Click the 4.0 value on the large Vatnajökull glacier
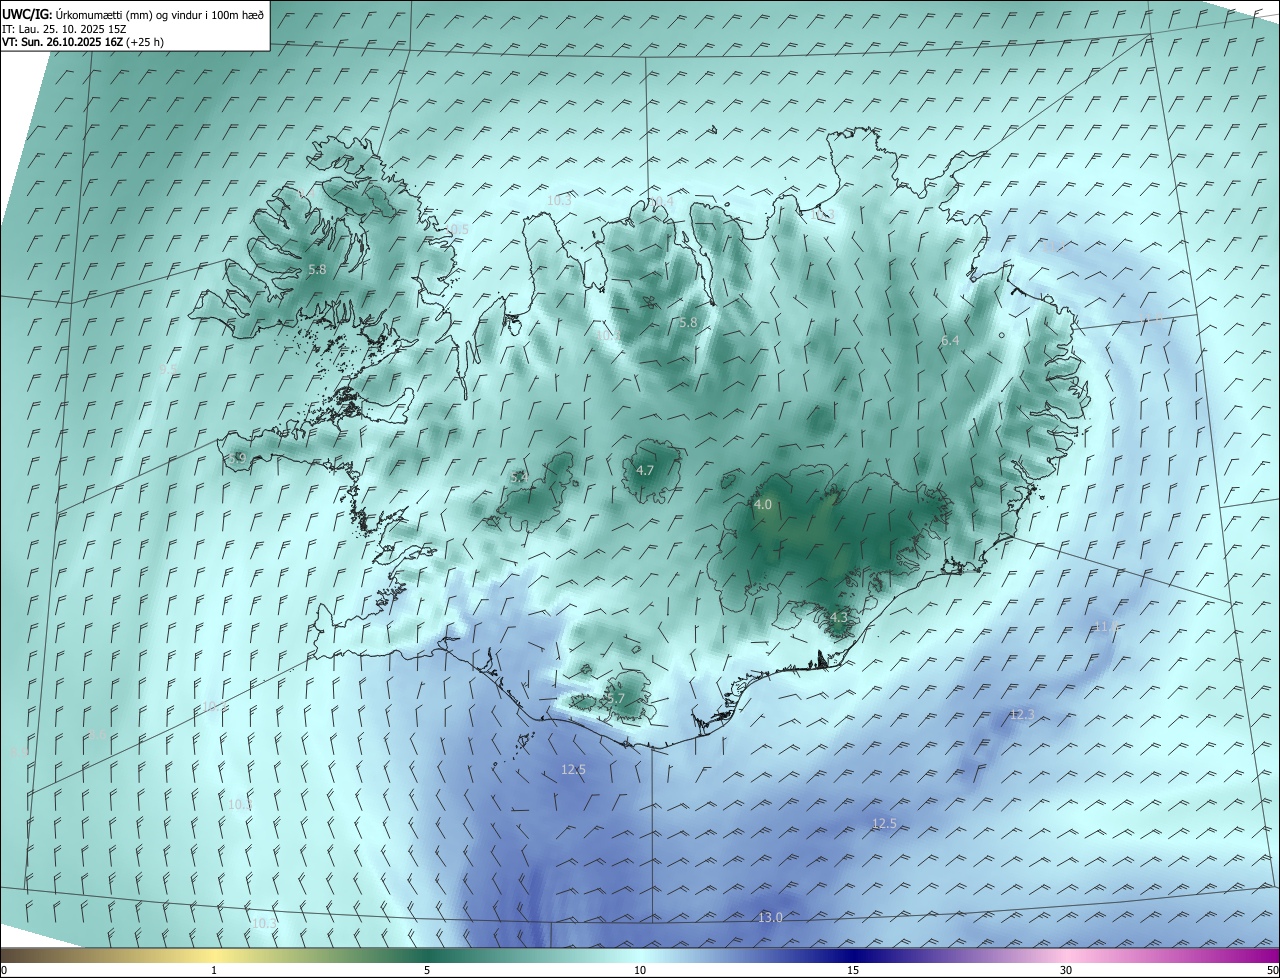Screen dimensions: 1280x978 click(x=763, y=505)
